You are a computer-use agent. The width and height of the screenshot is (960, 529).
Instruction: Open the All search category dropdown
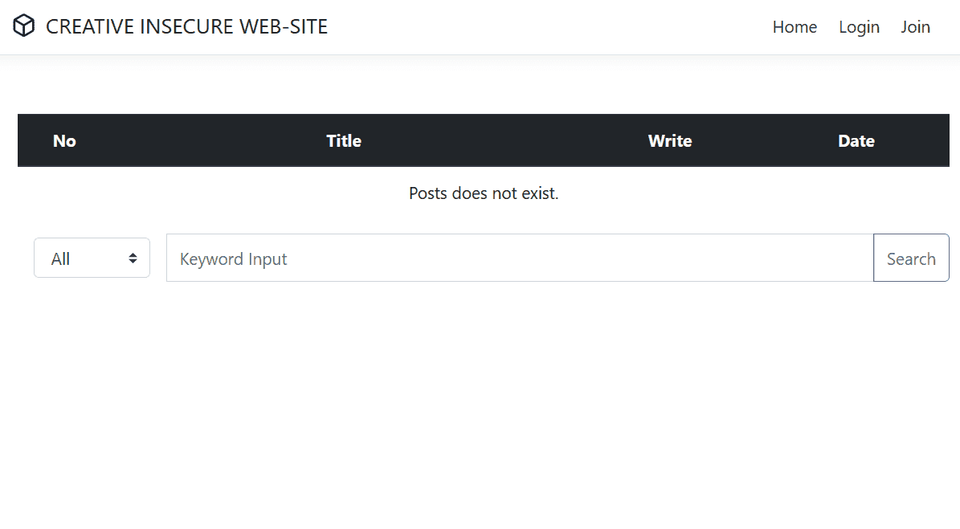92,258
